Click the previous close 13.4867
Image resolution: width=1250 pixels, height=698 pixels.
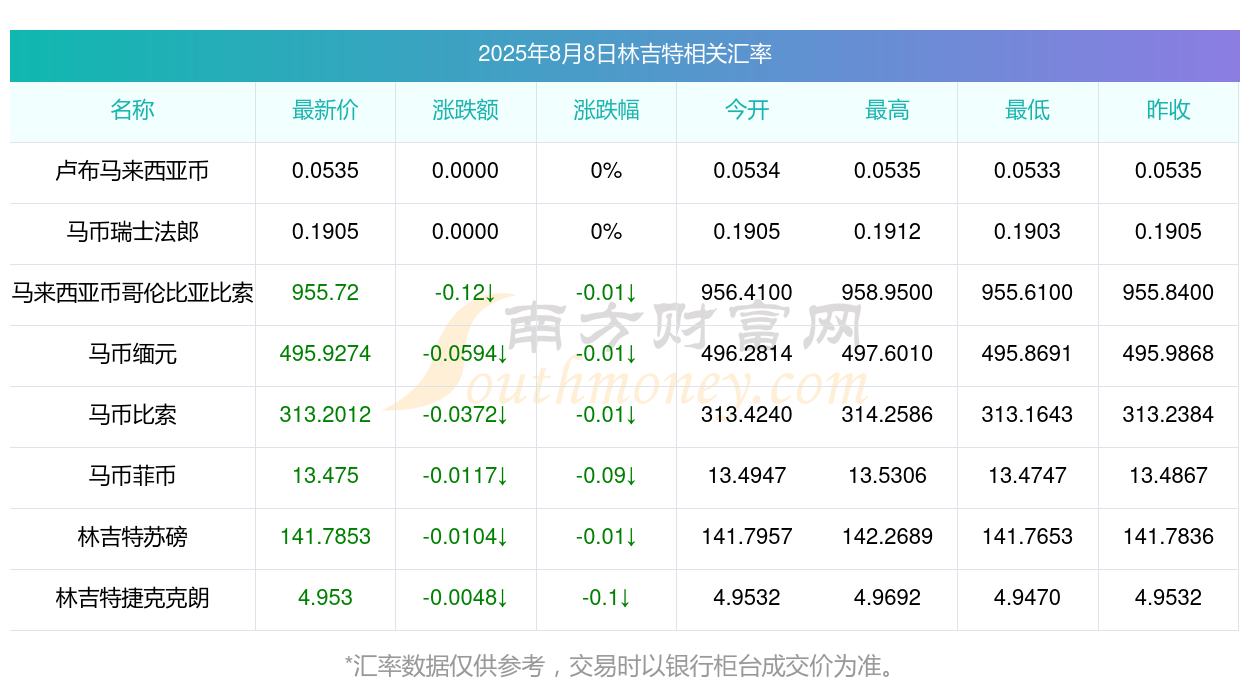pyautogui.click(x=1168, y=476)
